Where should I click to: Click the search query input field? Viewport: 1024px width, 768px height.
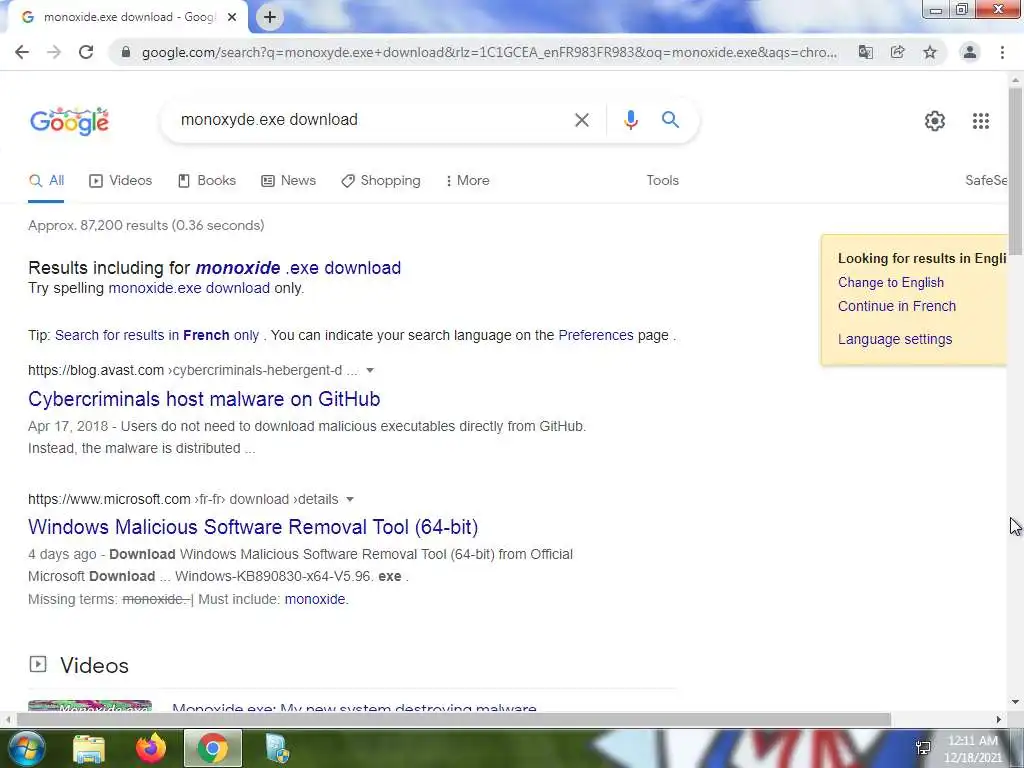tap(372, 120)
